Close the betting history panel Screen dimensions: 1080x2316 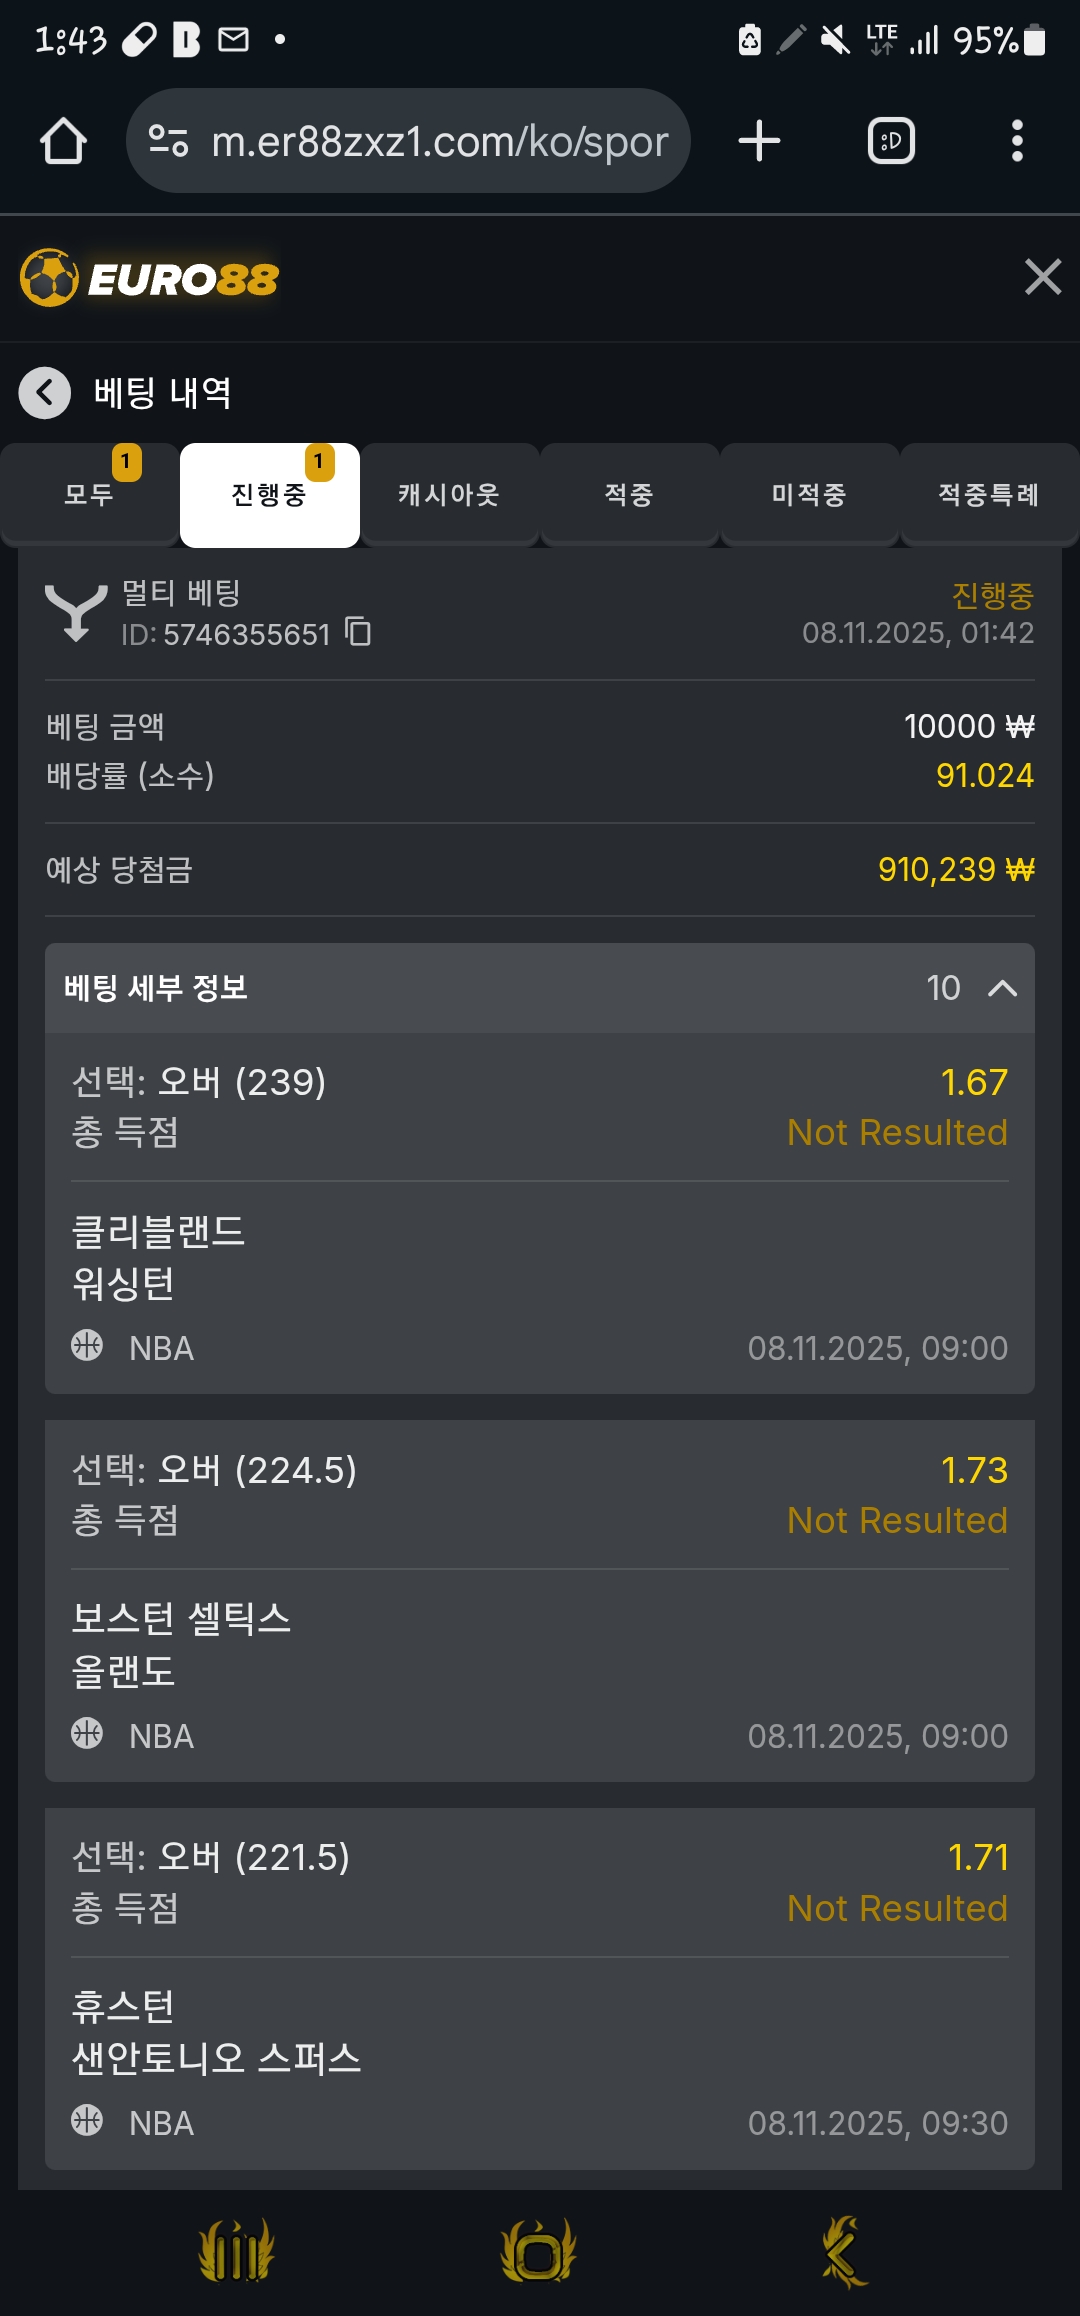(1042, 277)
